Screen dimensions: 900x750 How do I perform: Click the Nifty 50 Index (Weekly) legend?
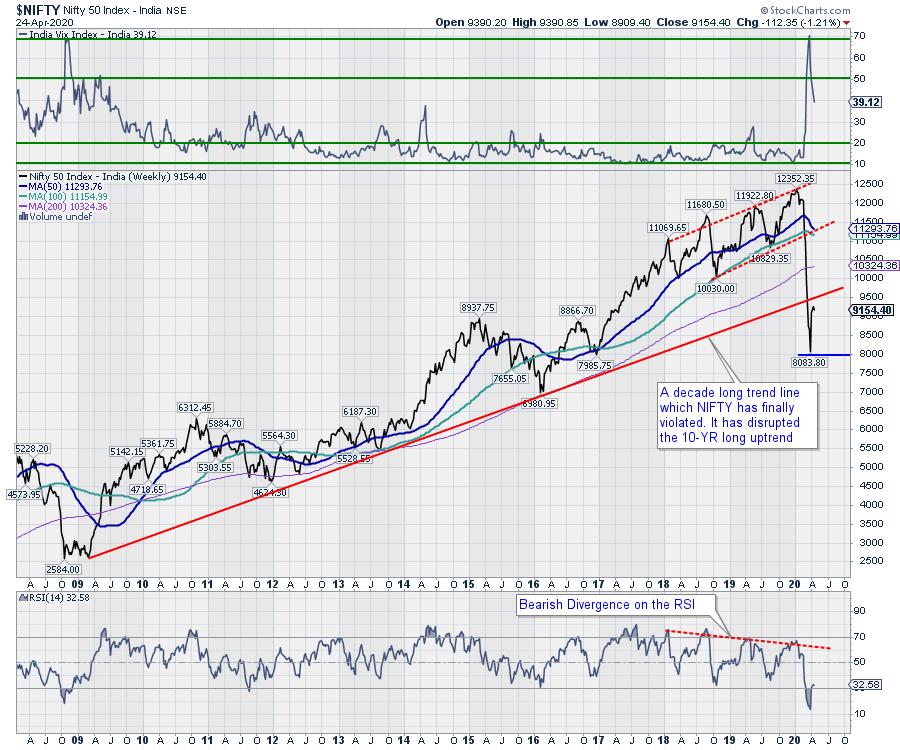click(x=113, y=177)
